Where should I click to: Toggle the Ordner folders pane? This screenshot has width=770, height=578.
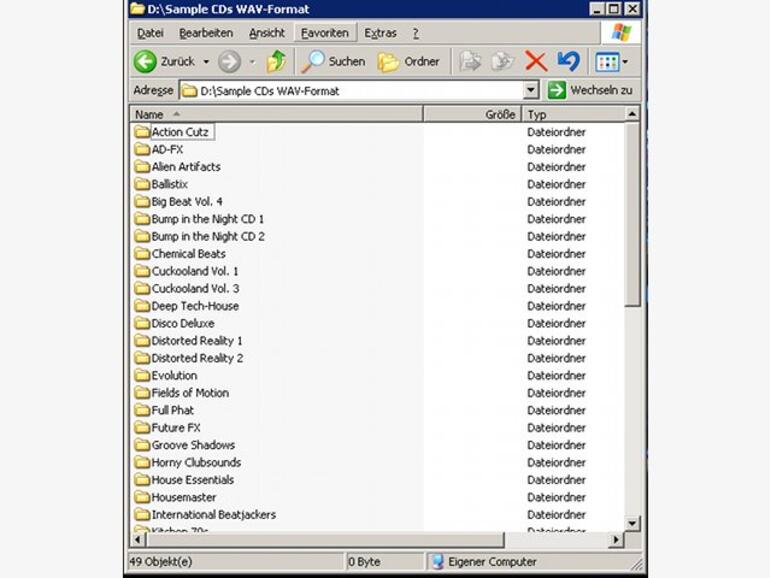(x=409, y=62)
